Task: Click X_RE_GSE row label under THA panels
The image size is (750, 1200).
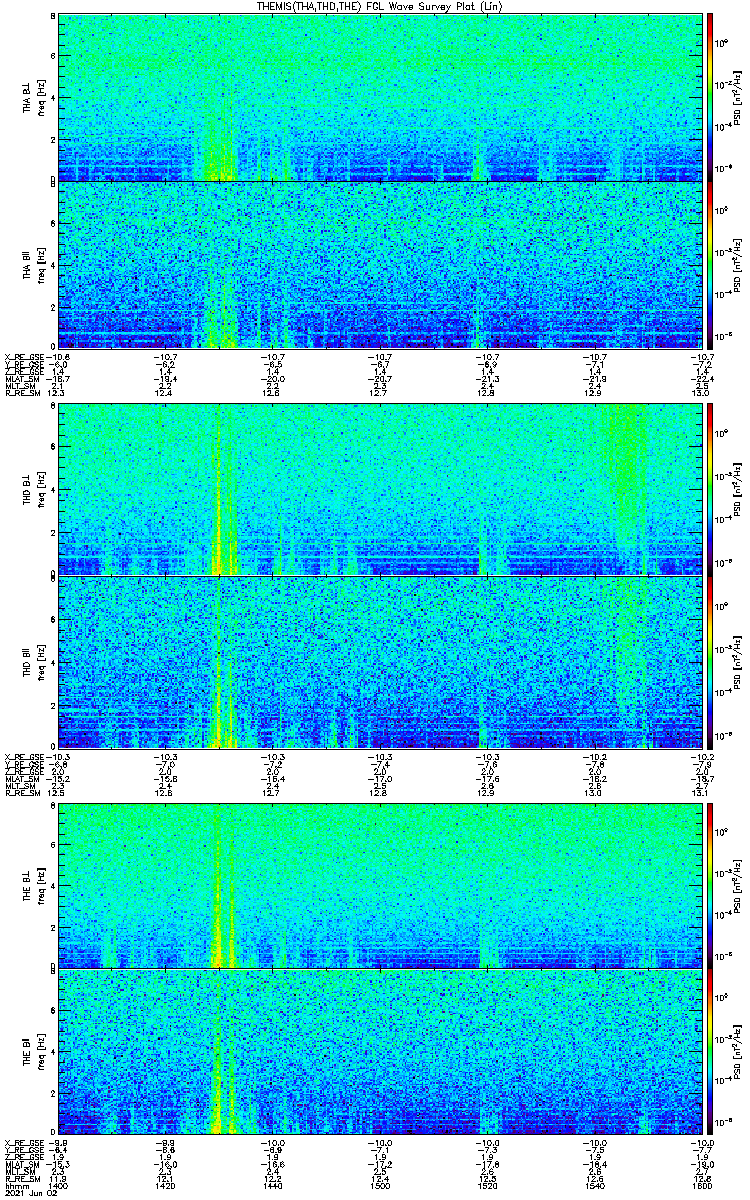Action: 23,356
